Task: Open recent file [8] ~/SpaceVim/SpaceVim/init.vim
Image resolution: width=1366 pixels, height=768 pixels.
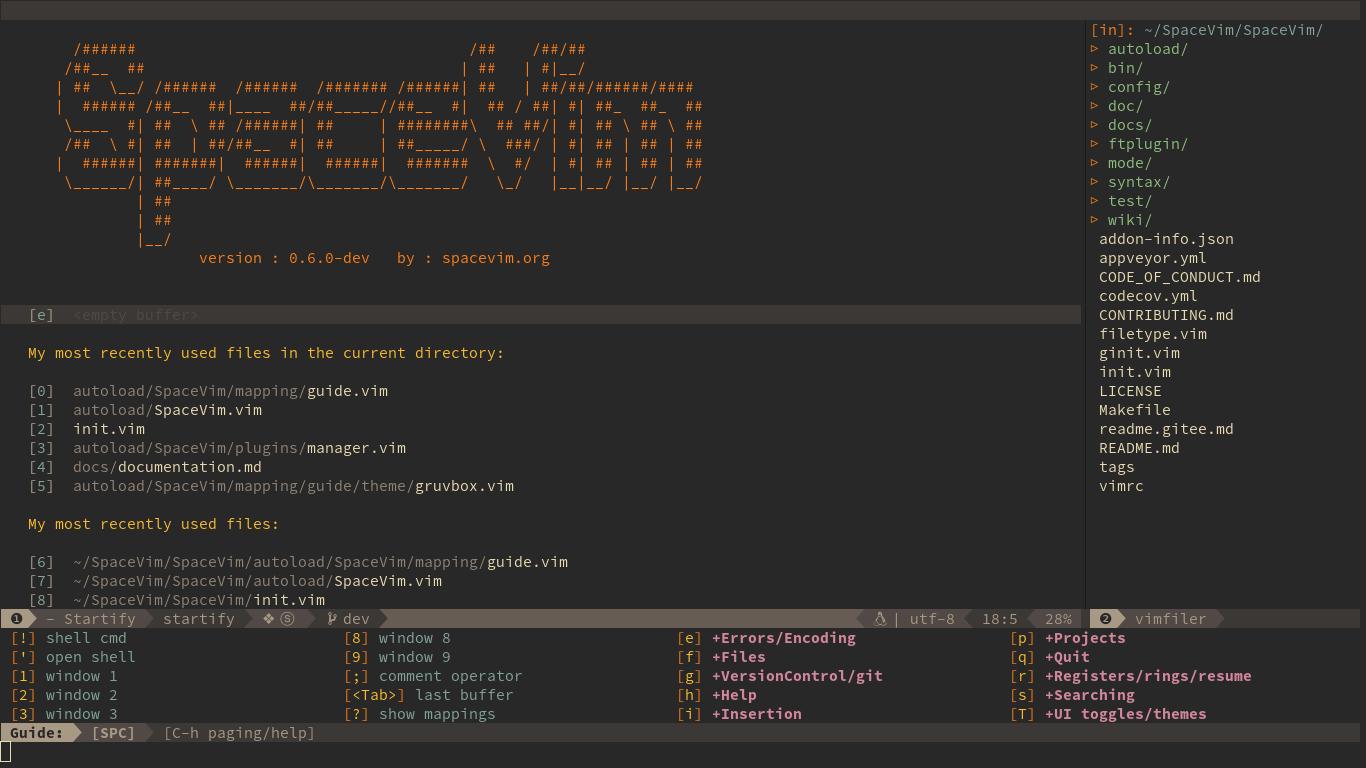Action: click(x=176, y=600)
